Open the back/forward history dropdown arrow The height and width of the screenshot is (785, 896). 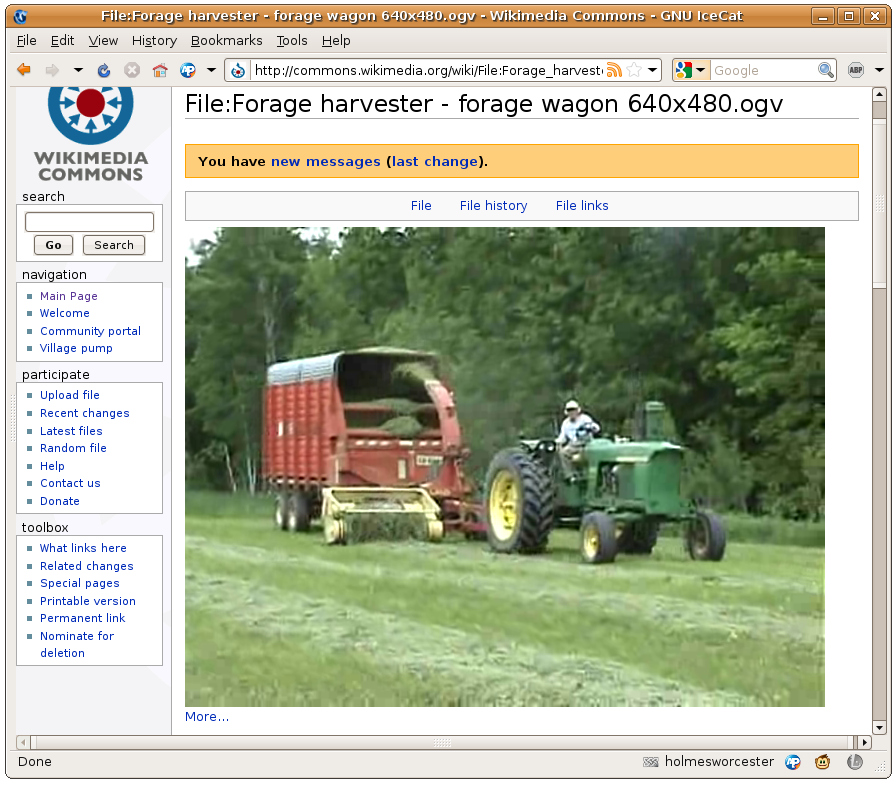[x=78, y=70]
